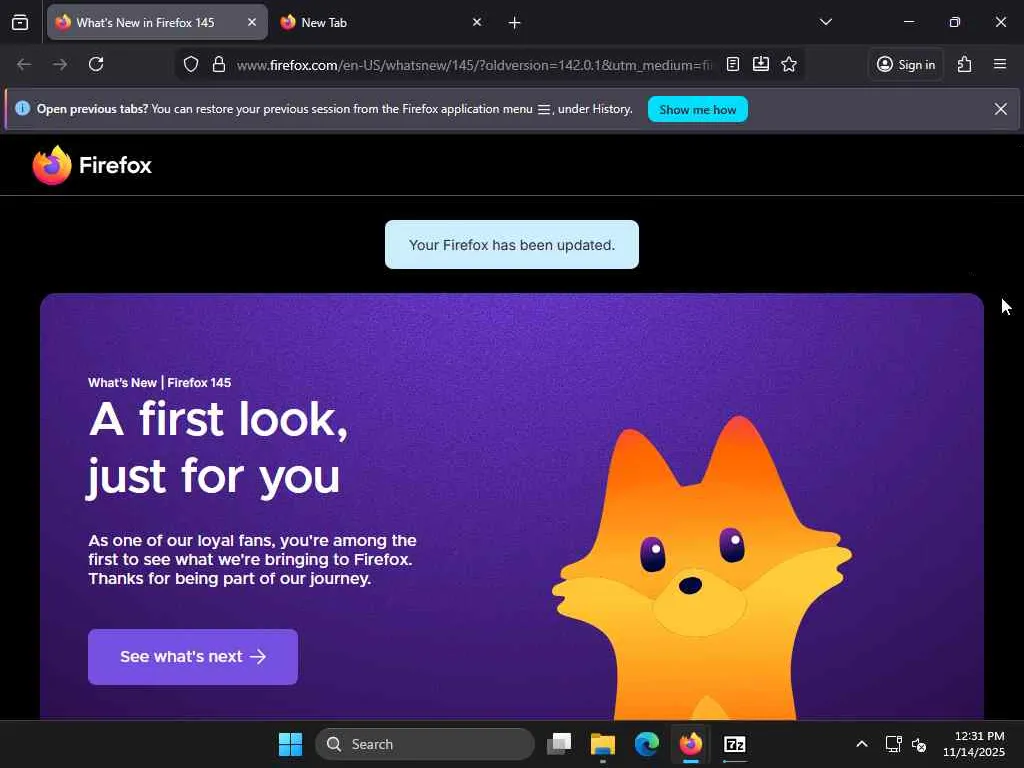The height and width of the screenshot is (768, 1024).
Task: Click the Sign in account button
Action: coord(906,64)
